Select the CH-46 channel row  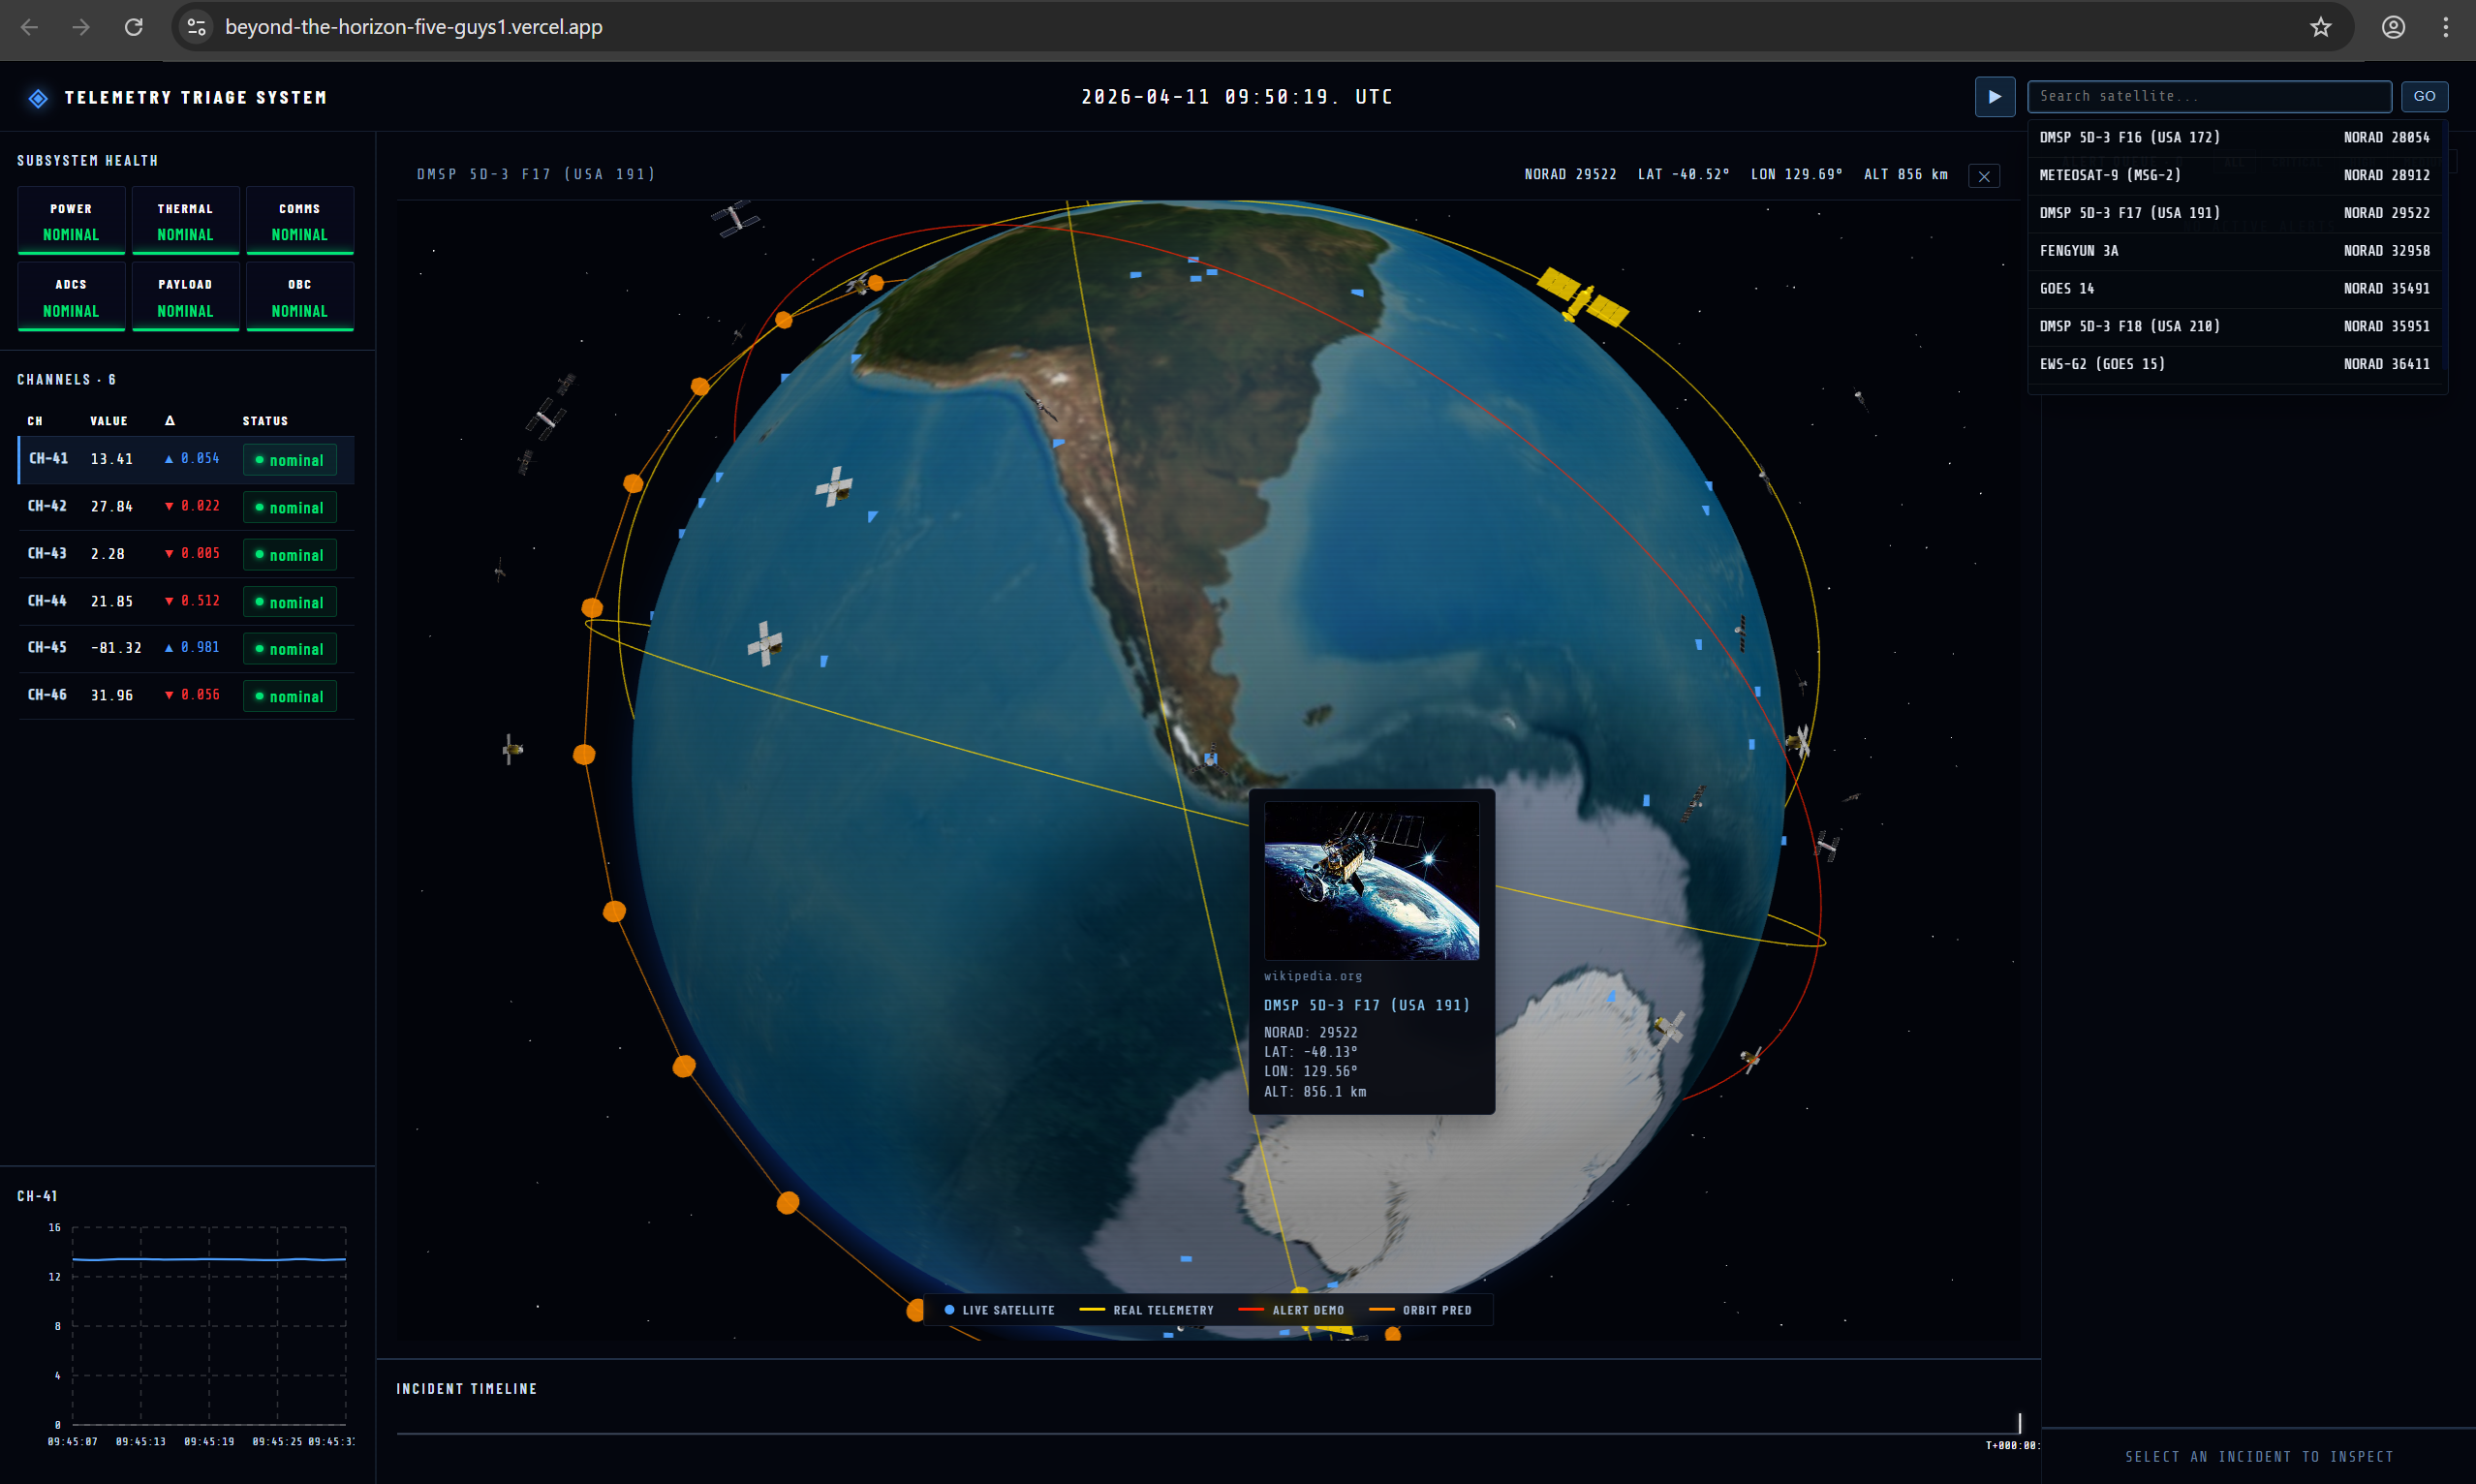(186, 695)
